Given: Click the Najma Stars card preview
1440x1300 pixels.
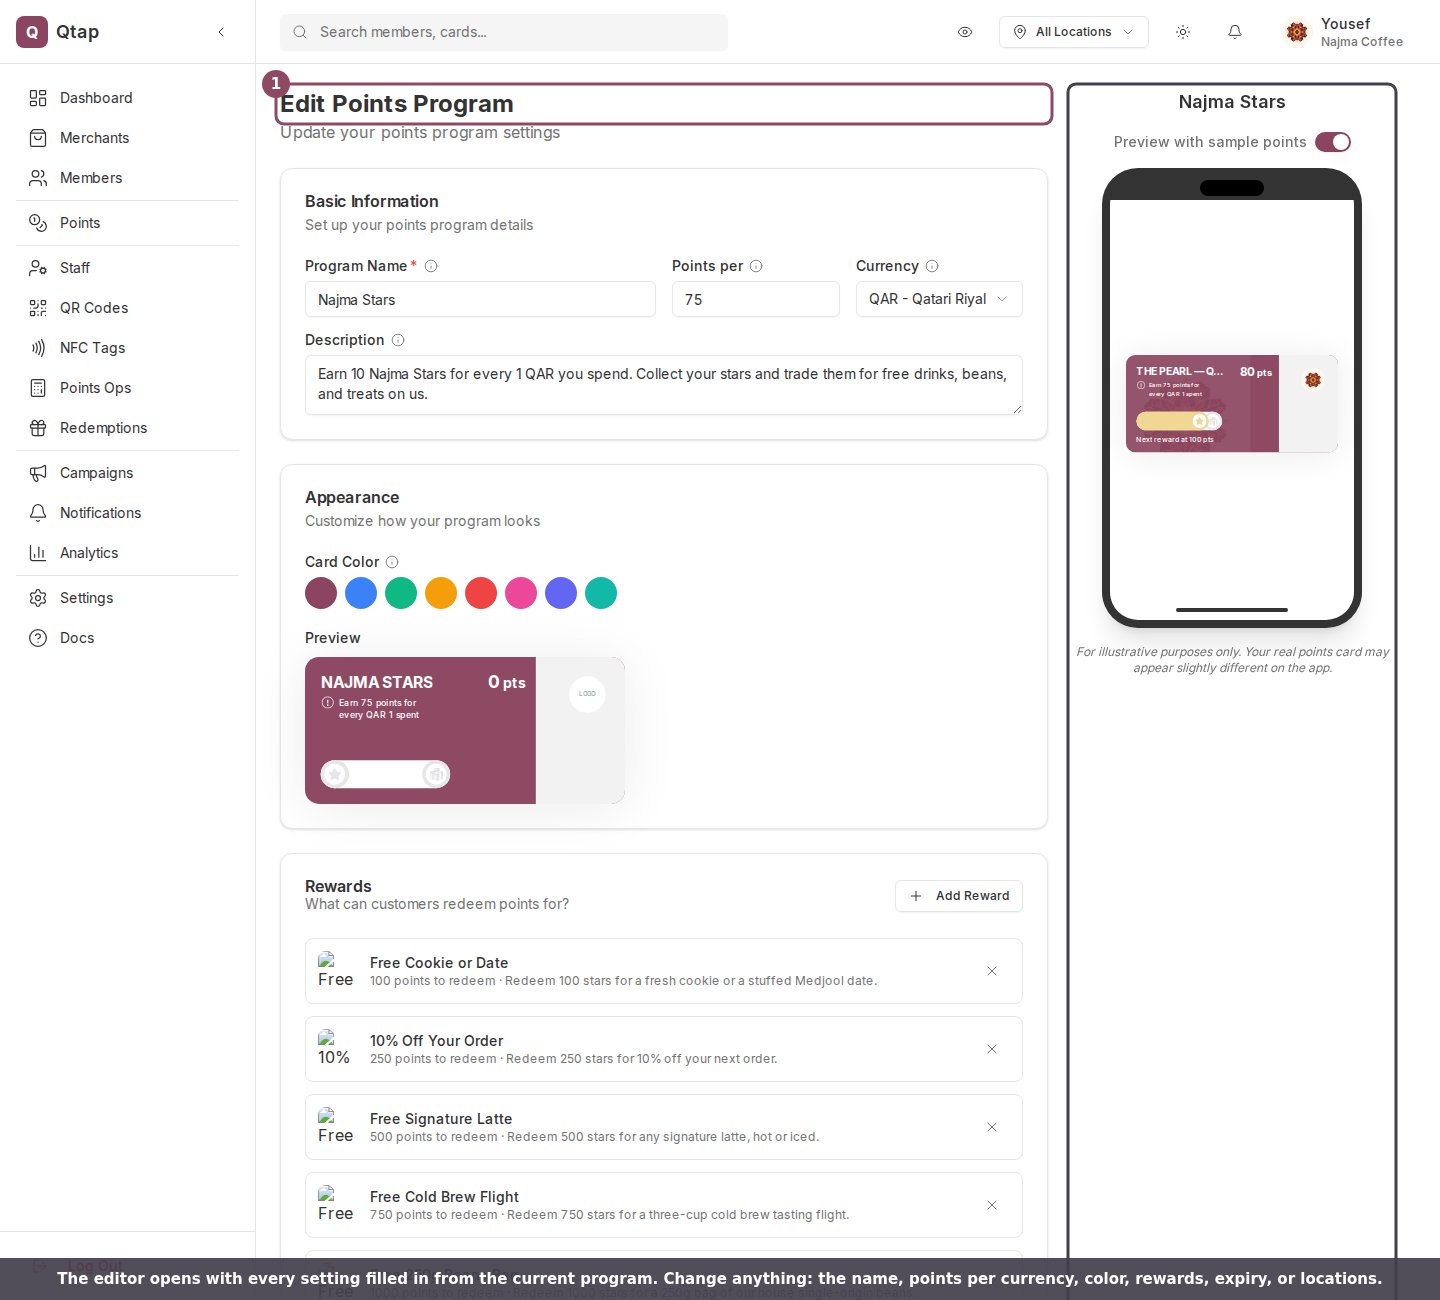Looking at the screenshot, I should click(465, 730).
